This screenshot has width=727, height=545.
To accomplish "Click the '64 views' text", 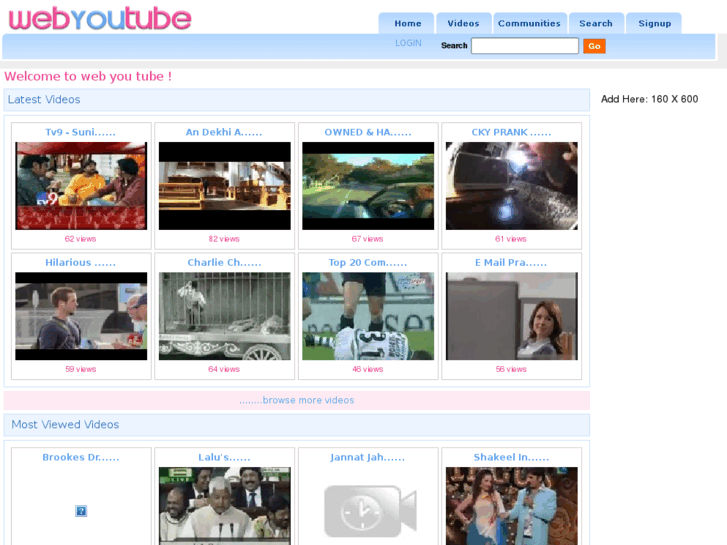I will click(x=224, y=369).
